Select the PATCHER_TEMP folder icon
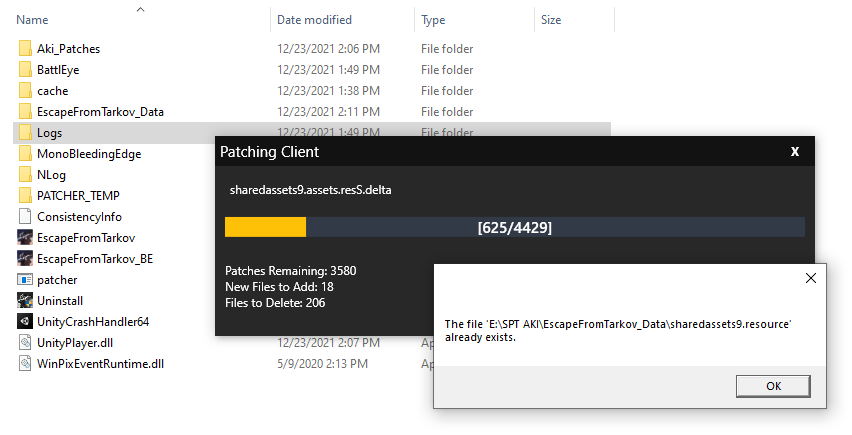The image size is (852, 435). click(25, 196)
